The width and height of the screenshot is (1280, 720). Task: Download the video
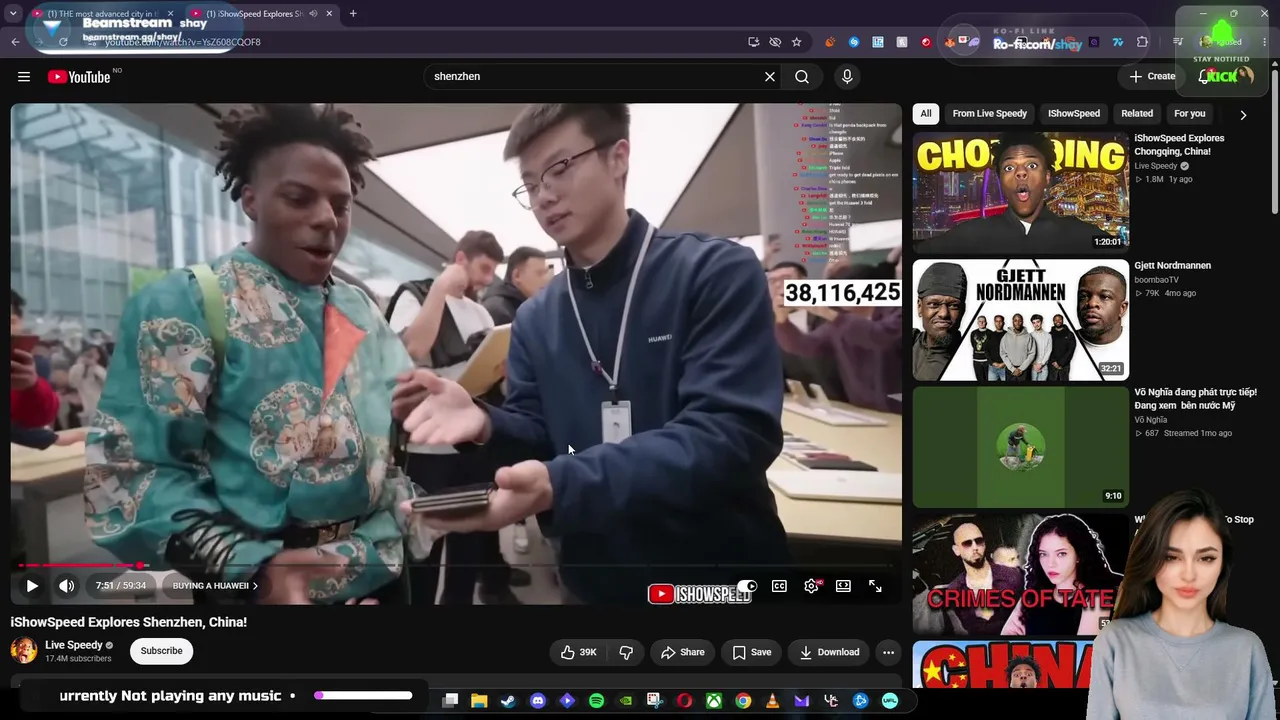click(x=829, y=652)
